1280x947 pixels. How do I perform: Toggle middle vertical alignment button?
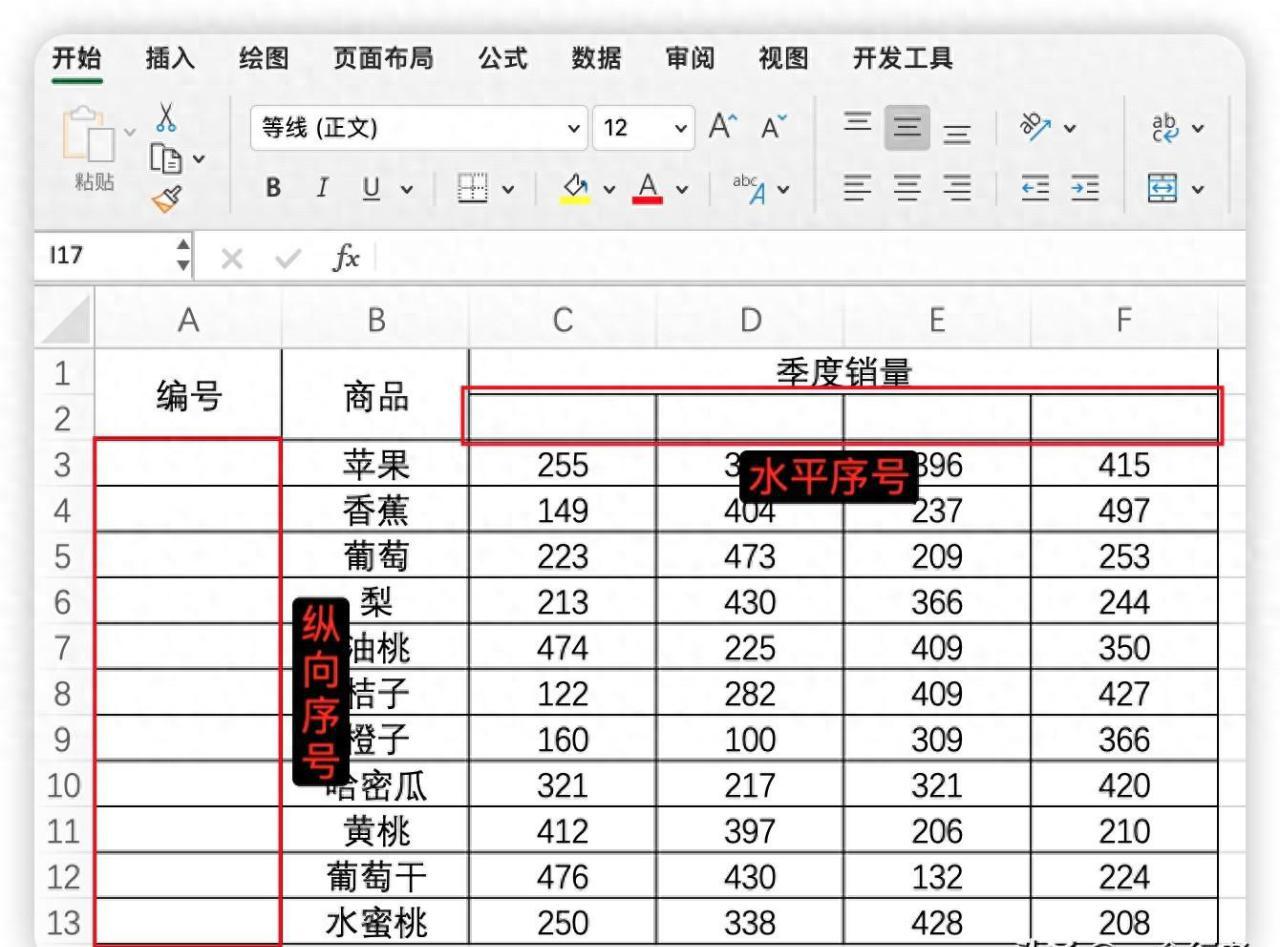[x=907, y=128]
